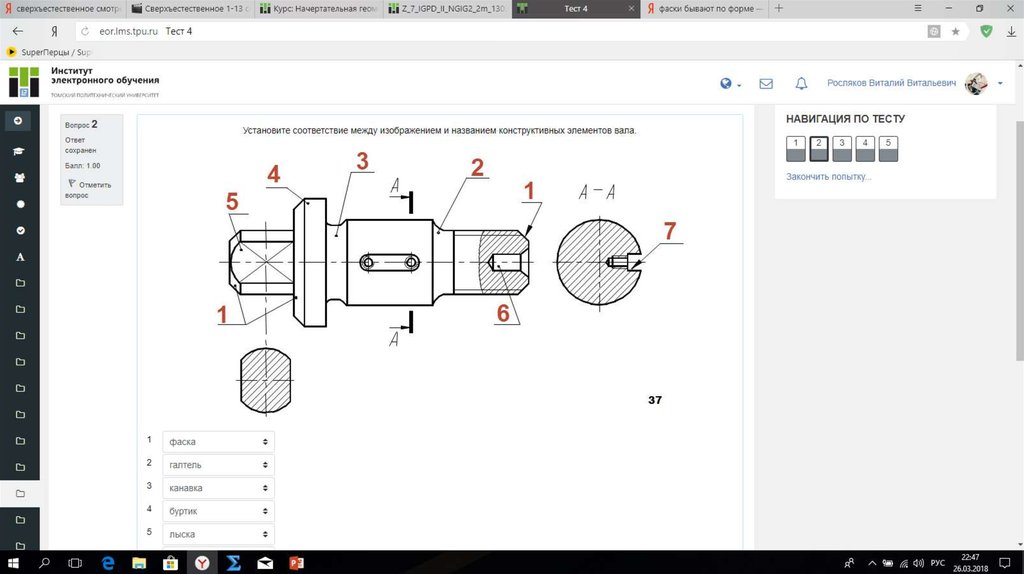
Task: Expand user profile menu arrow
Action: click(x=1000, y=84)
